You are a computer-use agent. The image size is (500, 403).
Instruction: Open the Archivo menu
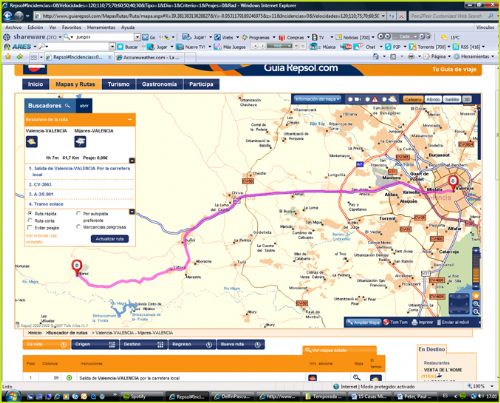[13, 27]
